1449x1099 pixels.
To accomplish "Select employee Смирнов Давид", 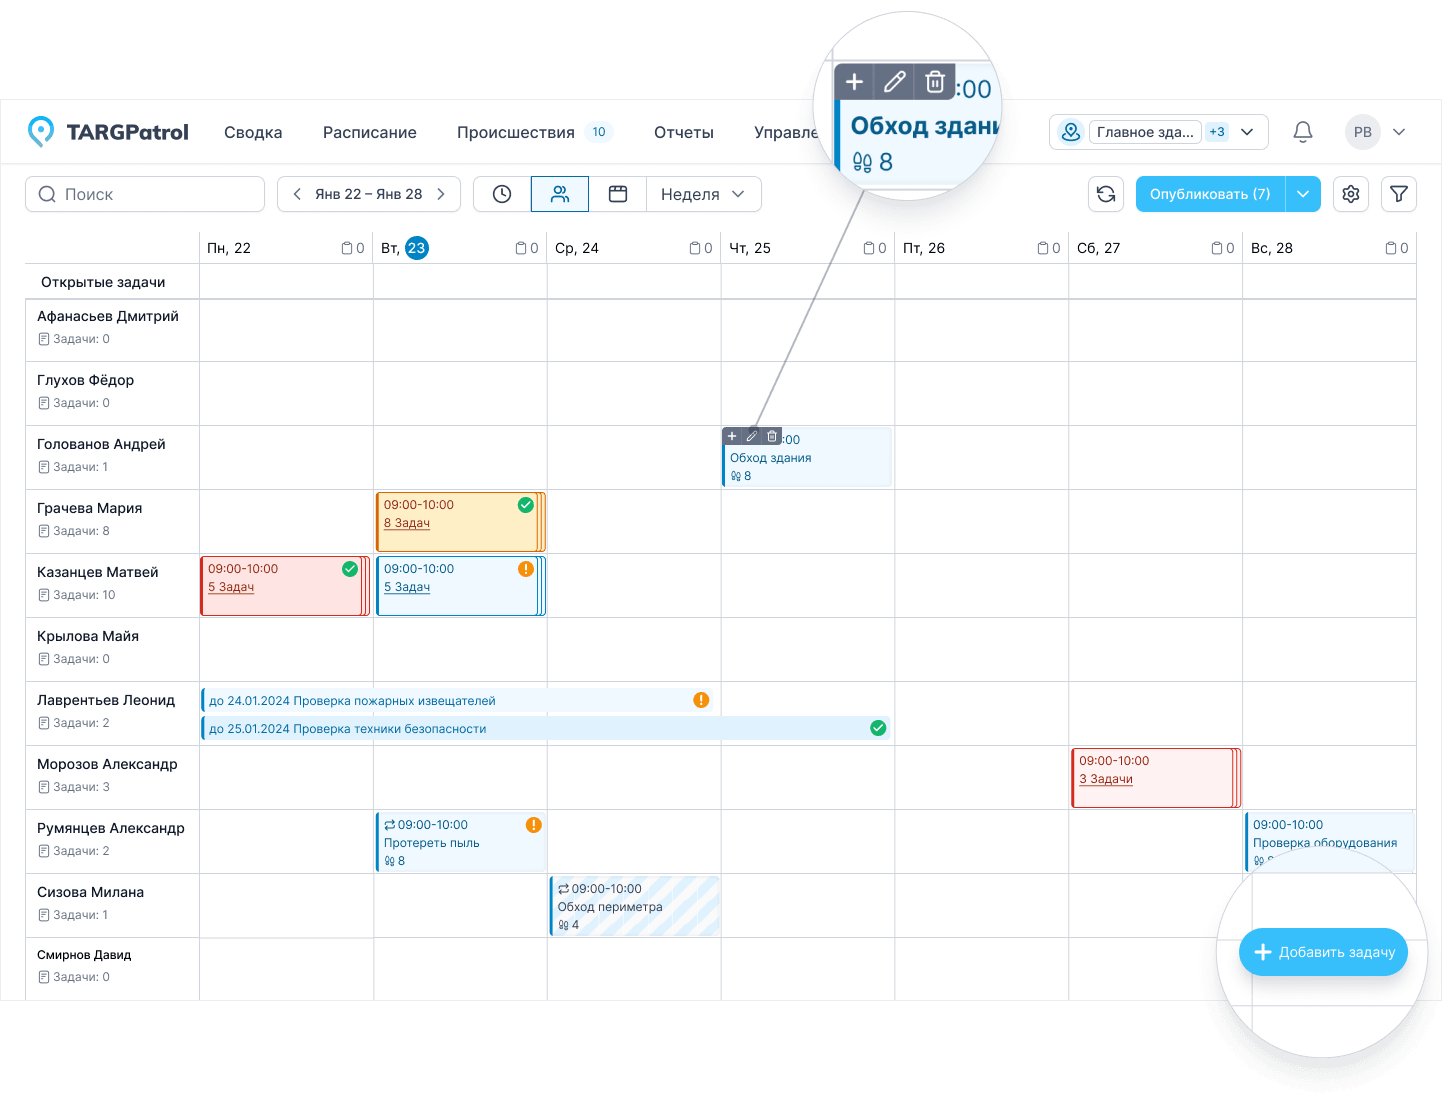I will click(84, 955).
